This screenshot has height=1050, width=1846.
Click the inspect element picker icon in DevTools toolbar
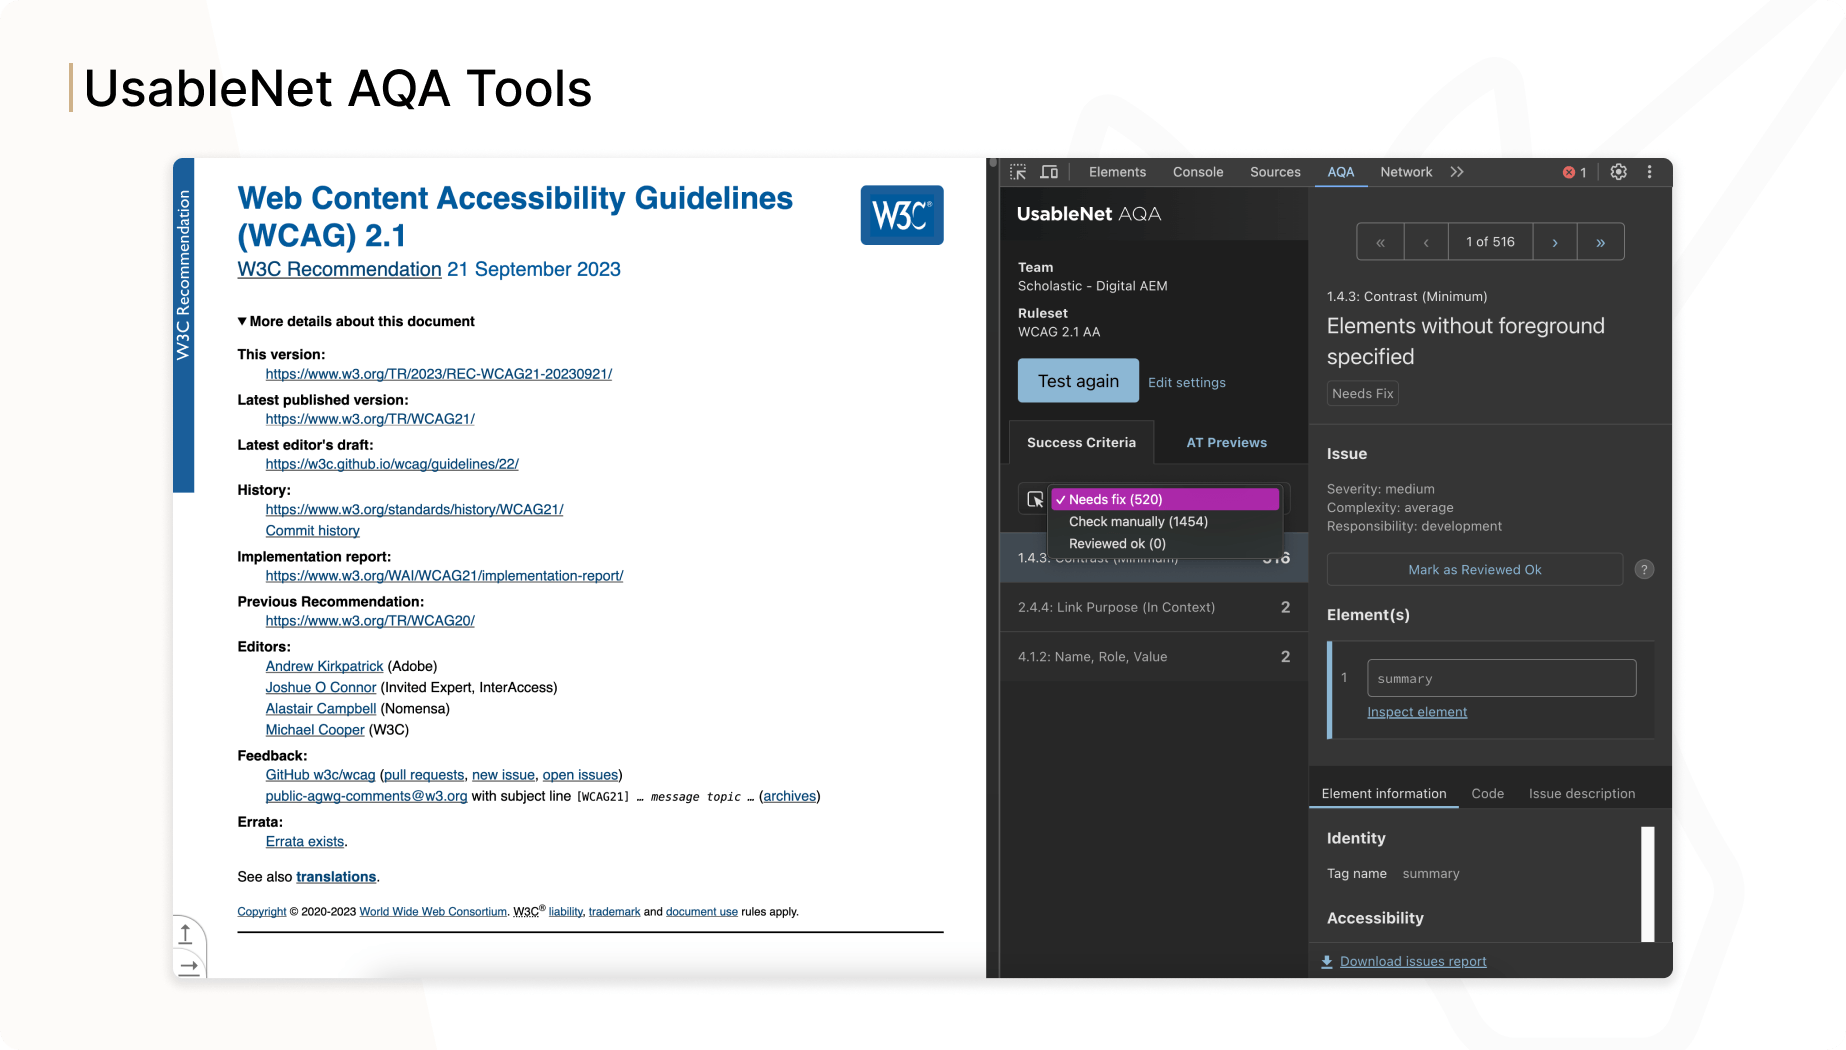pos(1018,172)
